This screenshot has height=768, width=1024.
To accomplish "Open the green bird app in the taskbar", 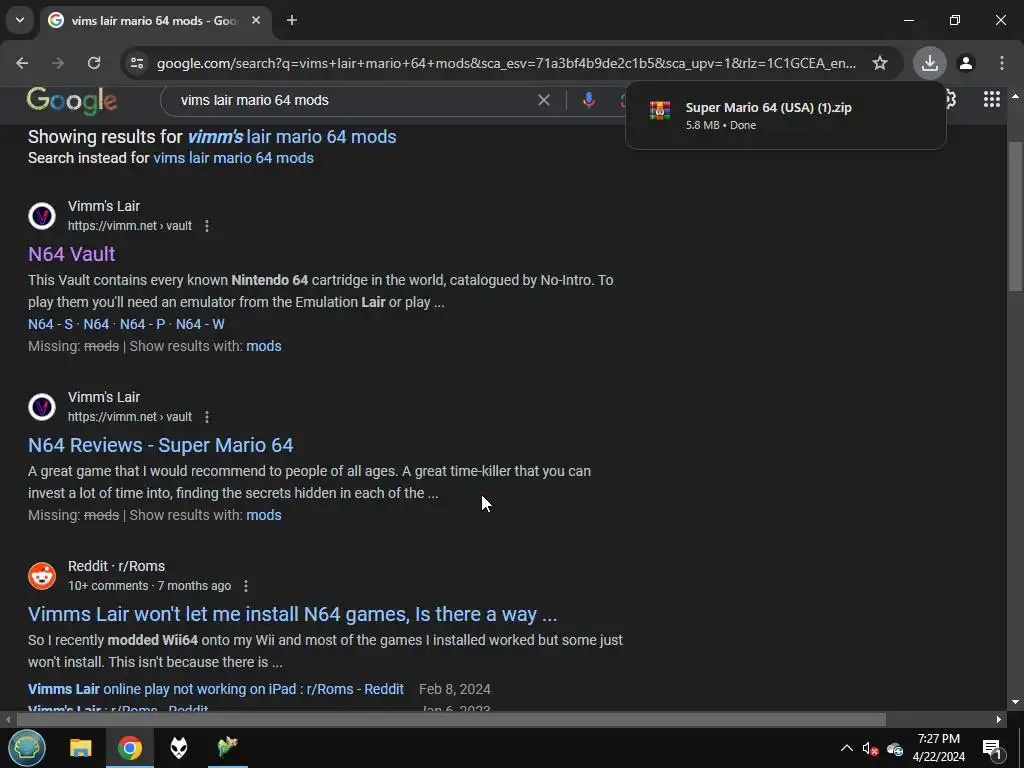I will coord(227,748).
